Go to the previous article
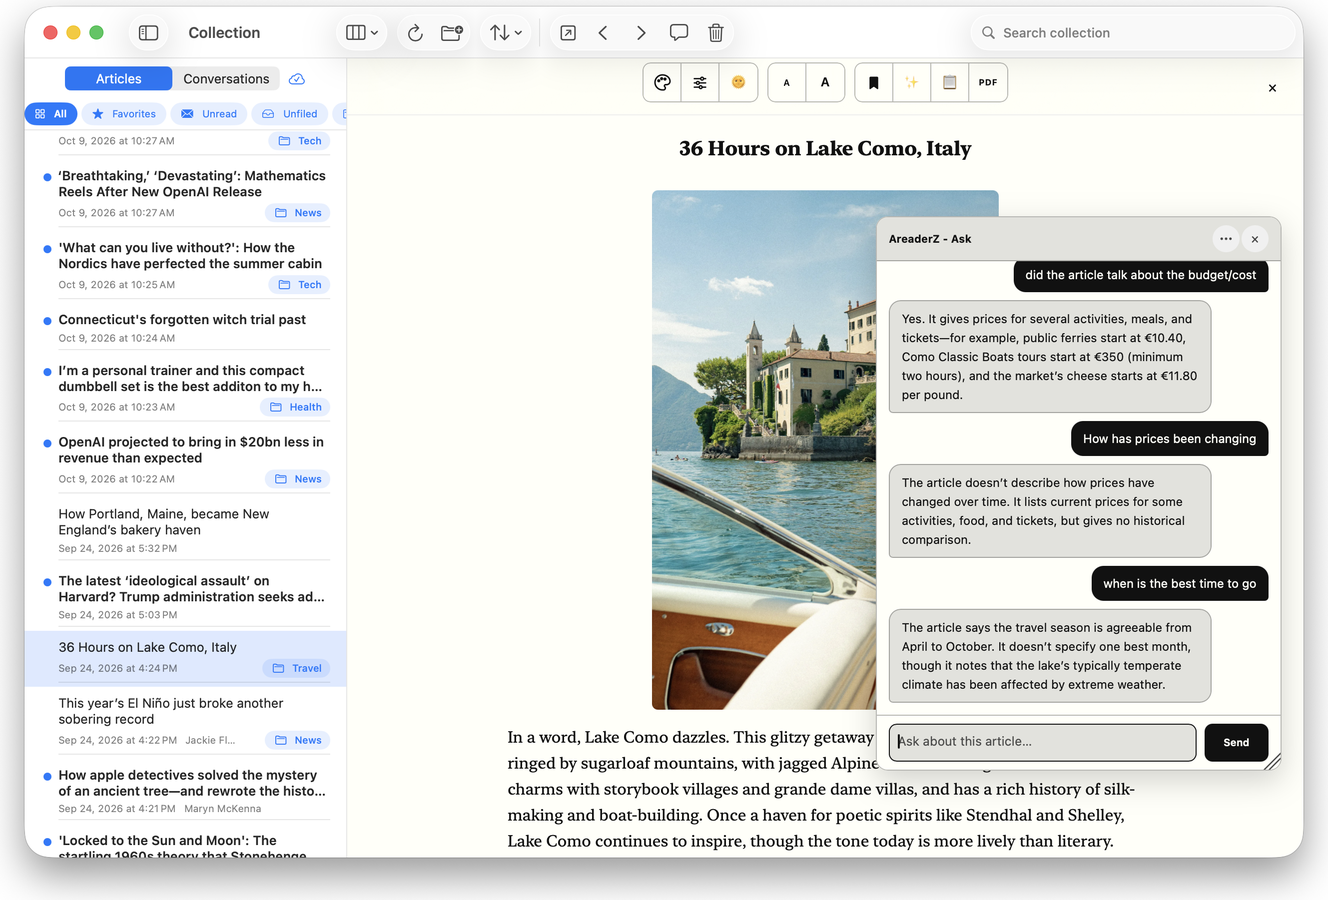This screenshot has height=900, width=1328. 603,33
